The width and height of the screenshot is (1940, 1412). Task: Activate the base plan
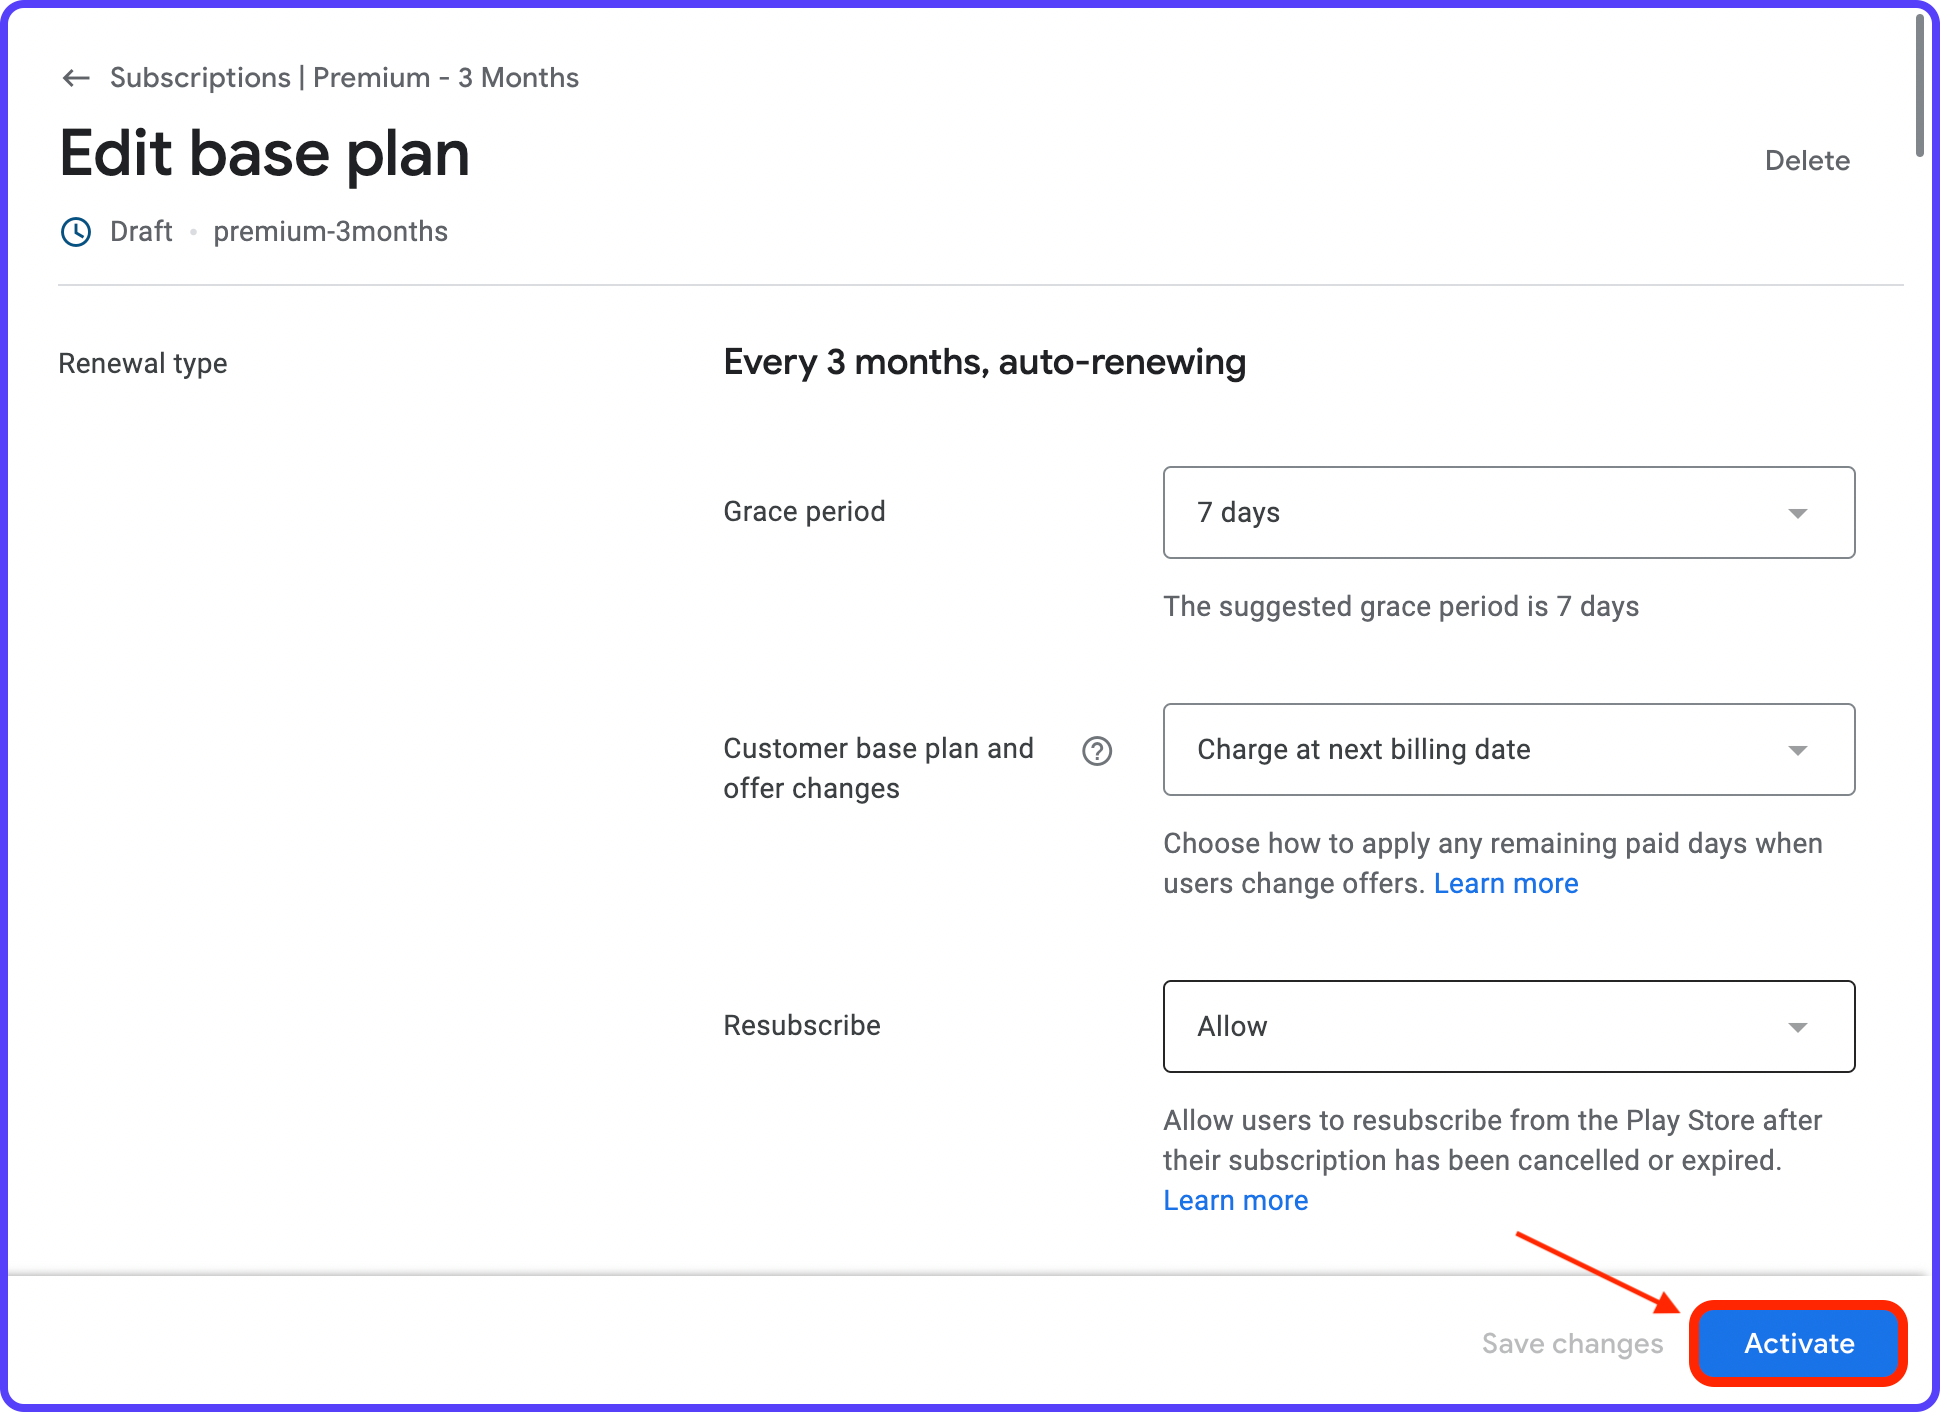[1797, 1344]
